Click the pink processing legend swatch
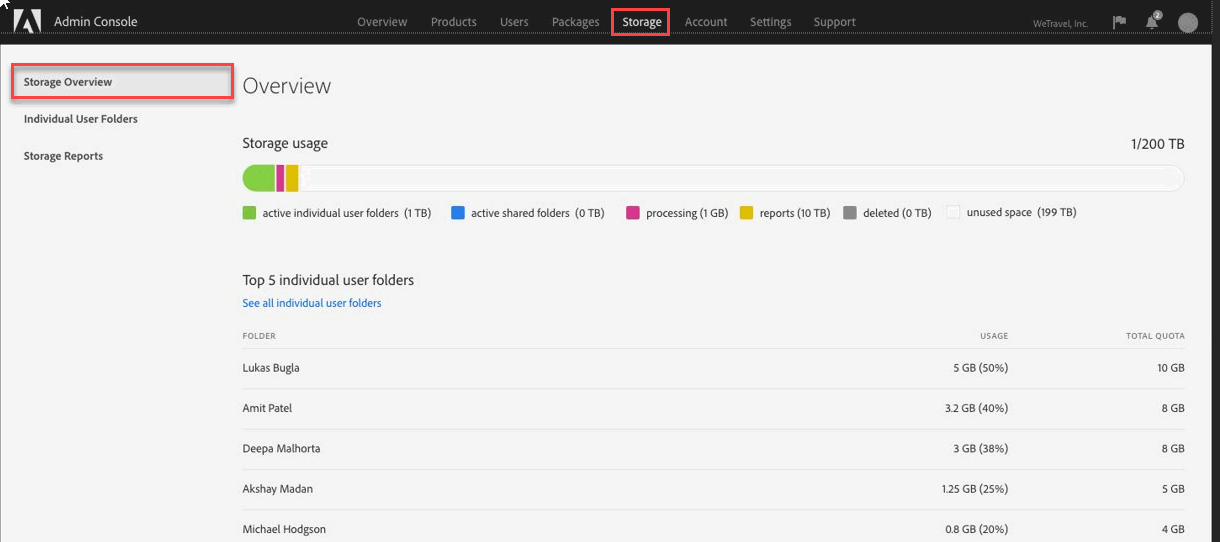The height and width of the screenshot is (542, 1220). 633,213
